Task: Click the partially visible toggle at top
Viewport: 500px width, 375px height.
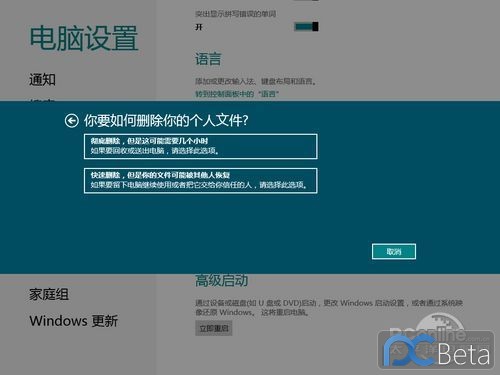Action: [x=306, y=0]
